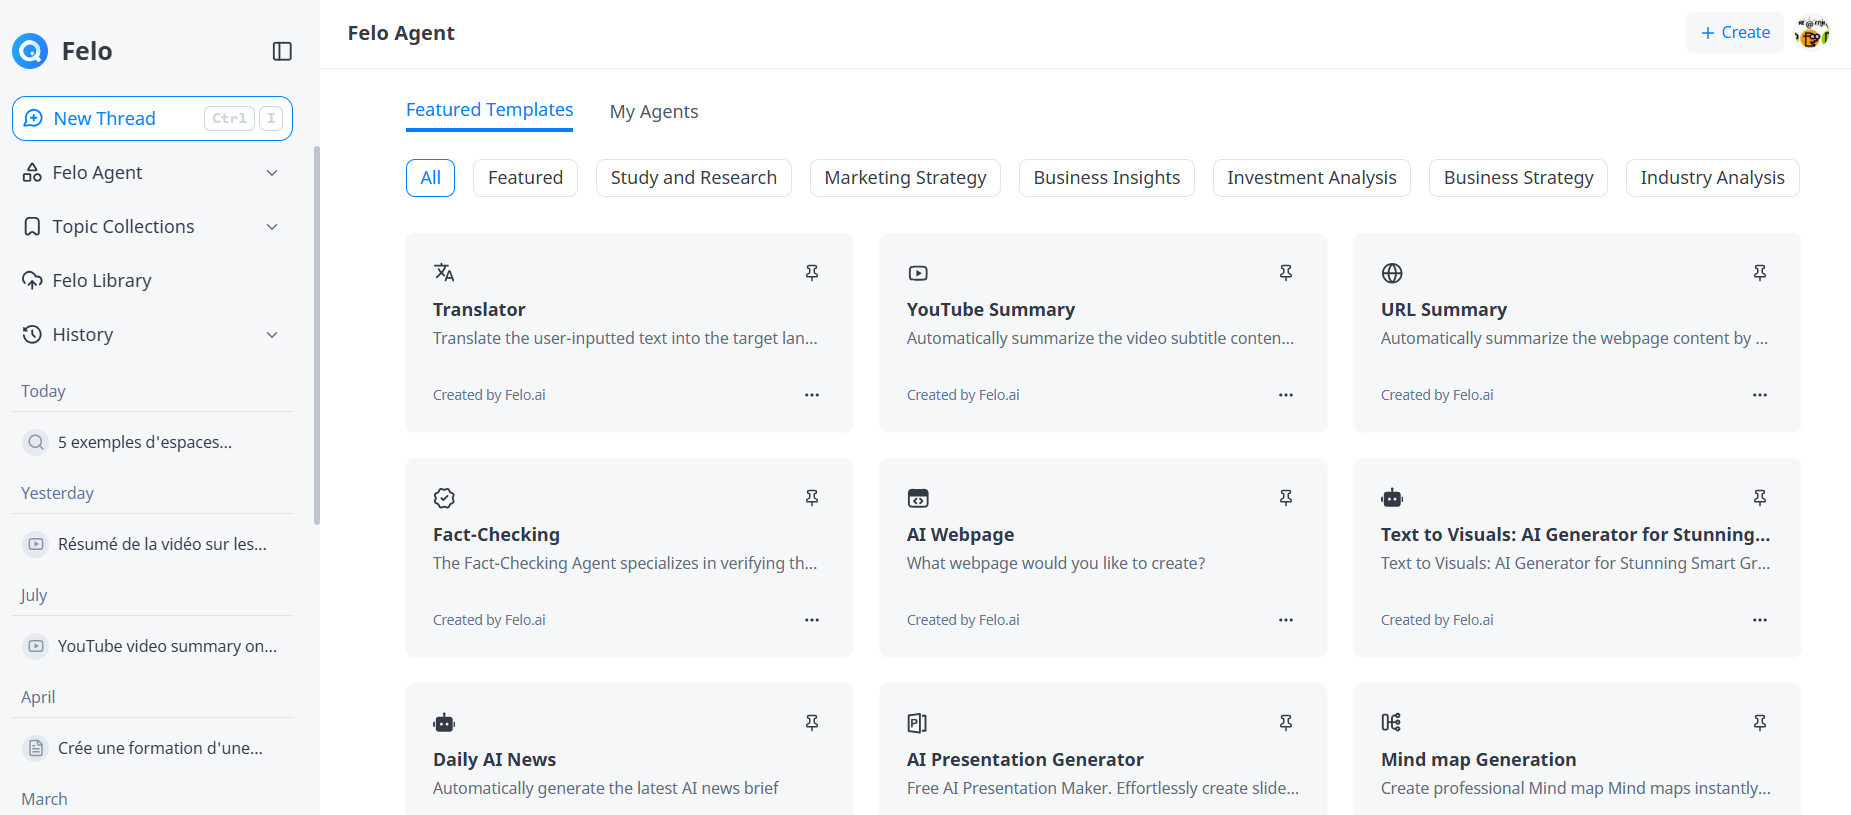
Task: Click the Translator template icon
Action: tap(444, 272)
